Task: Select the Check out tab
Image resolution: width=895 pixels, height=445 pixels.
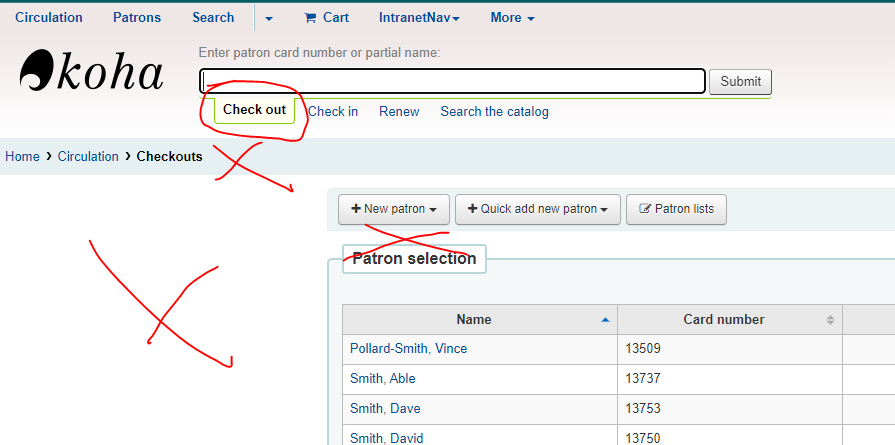Action: pyautogui.click(x=254, y=110)
